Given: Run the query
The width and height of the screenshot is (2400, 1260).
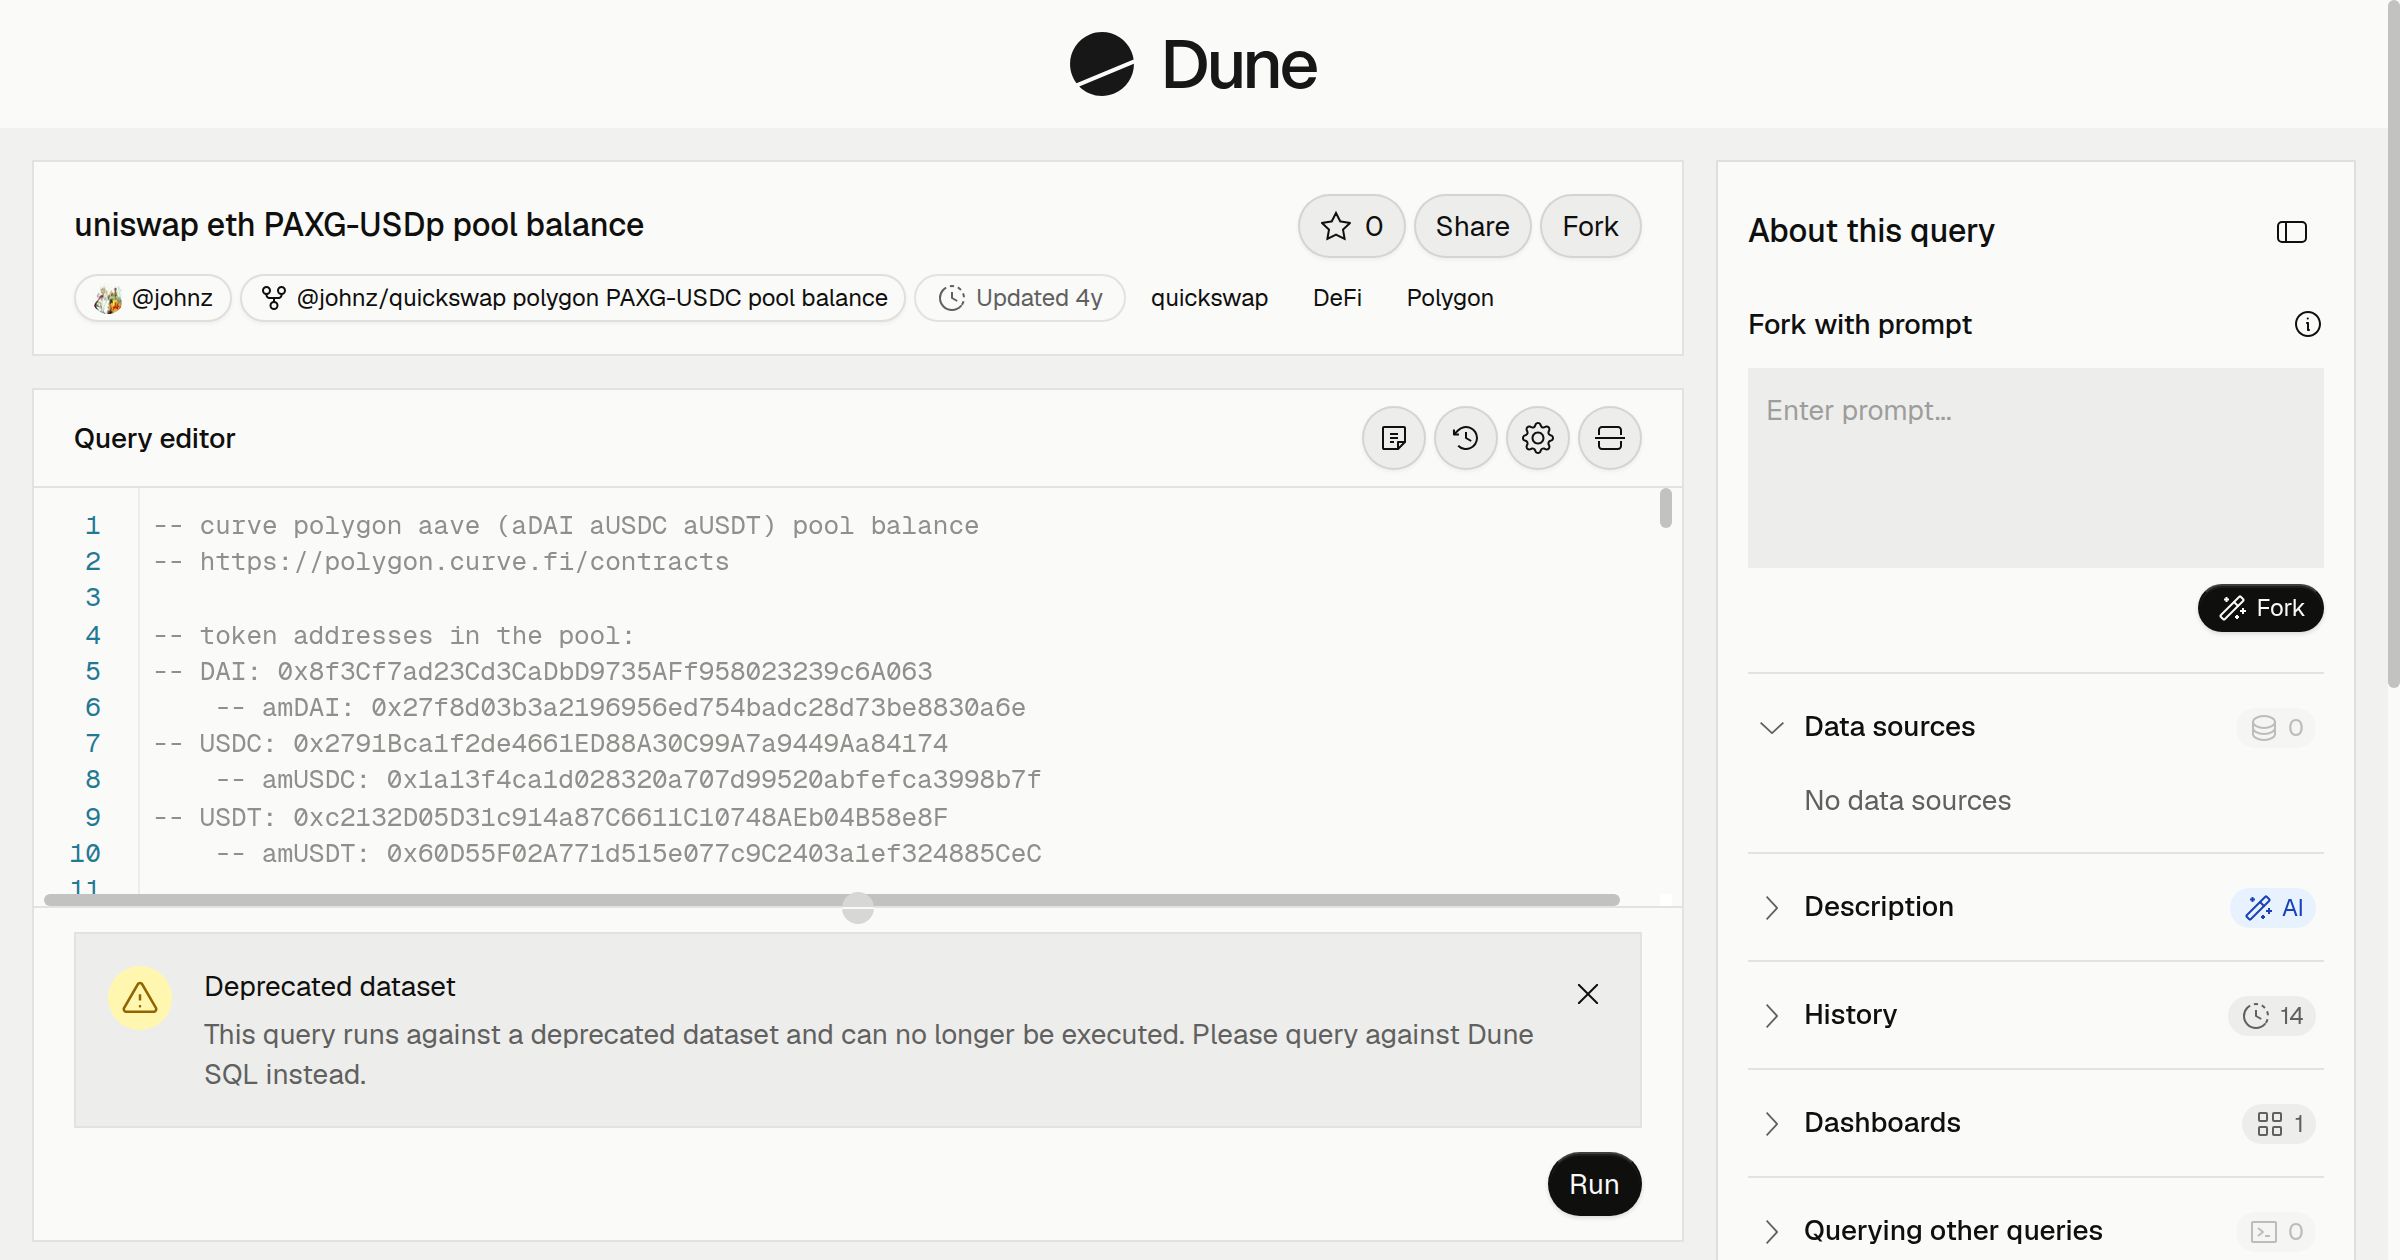Looking at the screenshot, I should [1594, 1184].
